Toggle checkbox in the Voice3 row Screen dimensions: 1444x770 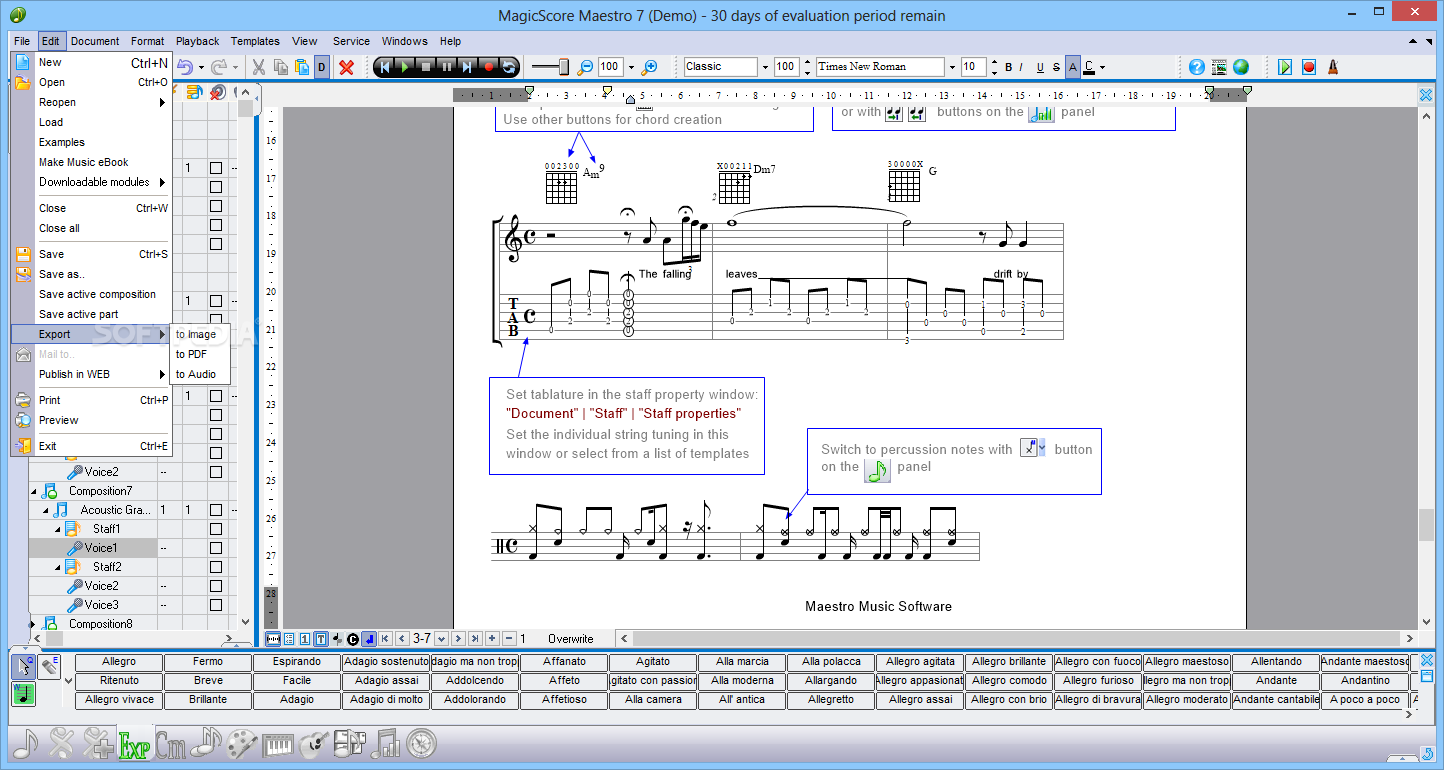[x=215, y=605]
